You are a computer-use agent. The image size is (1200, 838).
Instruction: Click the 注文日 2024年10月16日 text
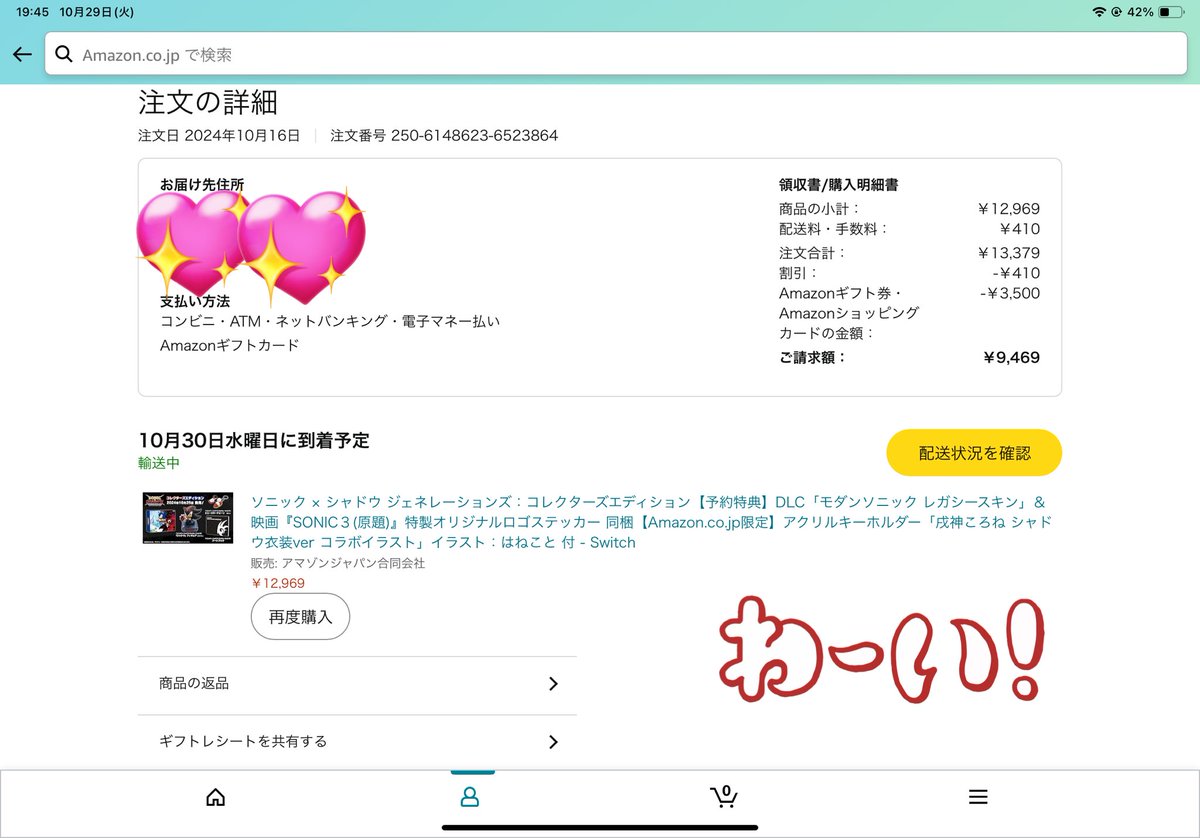[x=219, y=135]
